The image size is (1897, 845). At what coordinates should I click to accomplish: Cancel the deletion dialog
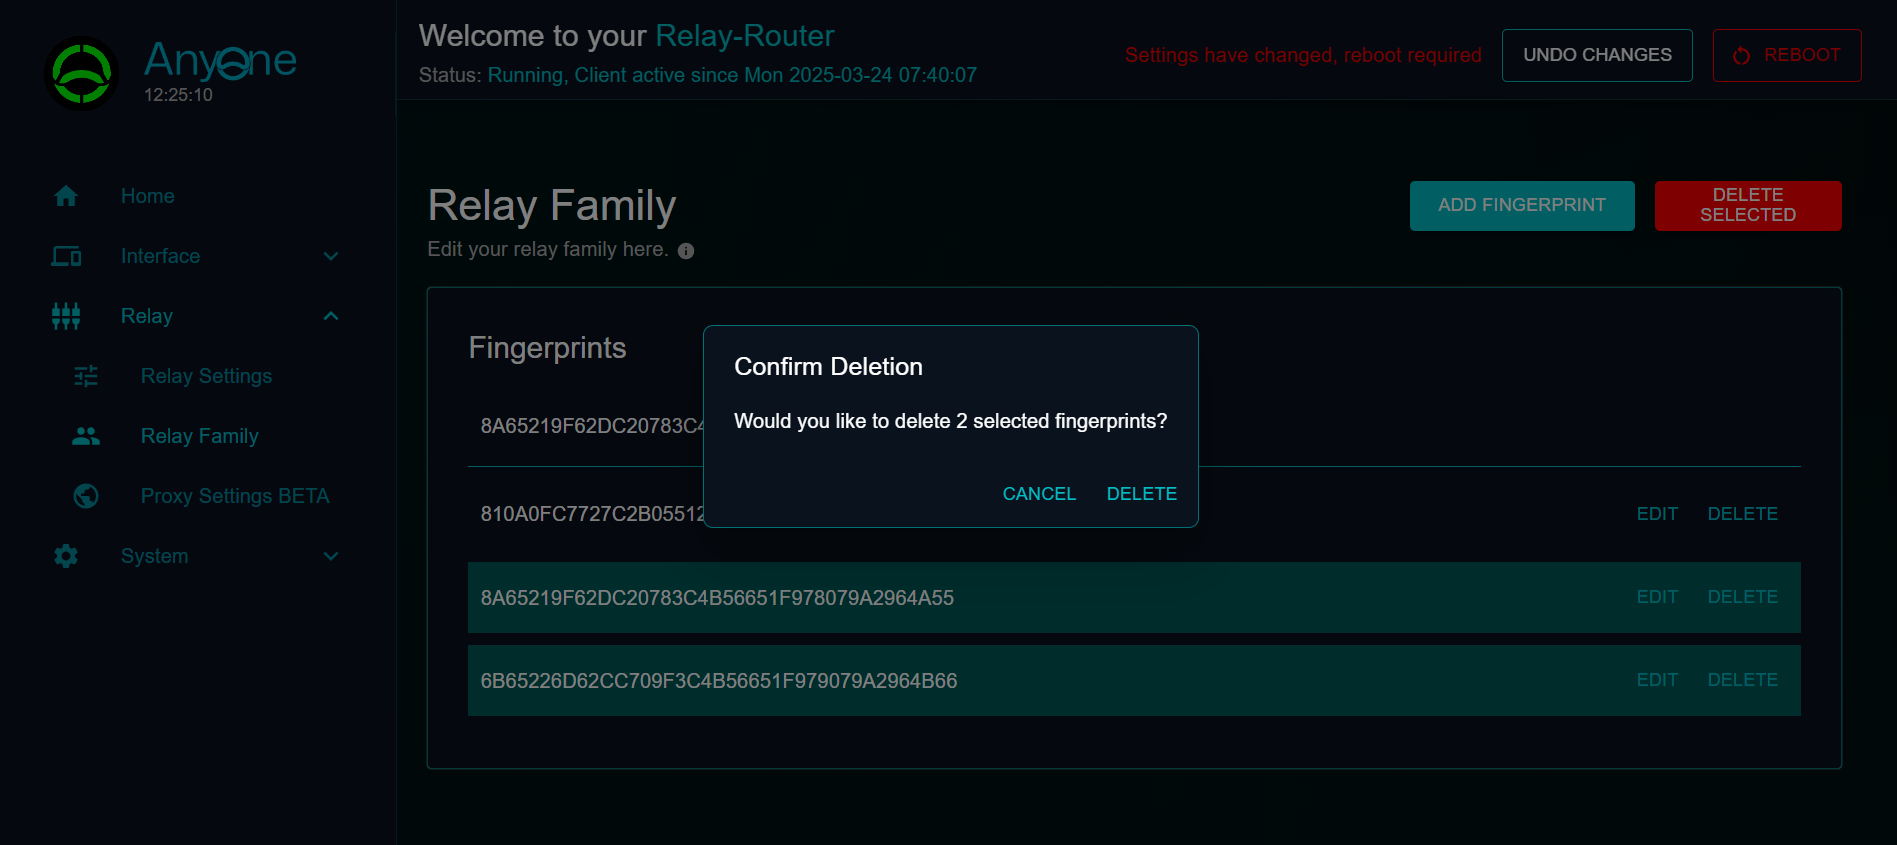coord(1039,494)
